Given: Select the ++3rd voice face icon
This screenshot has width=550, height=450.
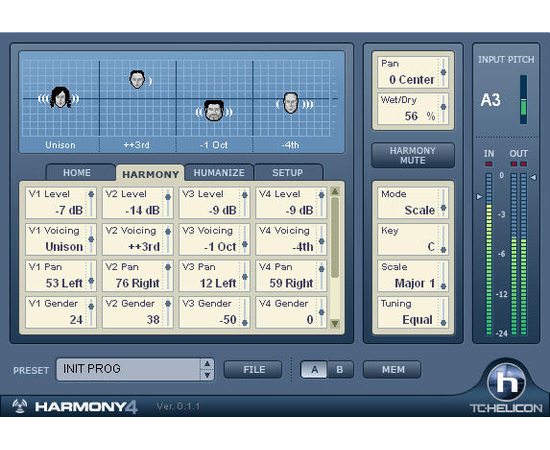Looking at the screenshot, I should click(x=137, y=80).
